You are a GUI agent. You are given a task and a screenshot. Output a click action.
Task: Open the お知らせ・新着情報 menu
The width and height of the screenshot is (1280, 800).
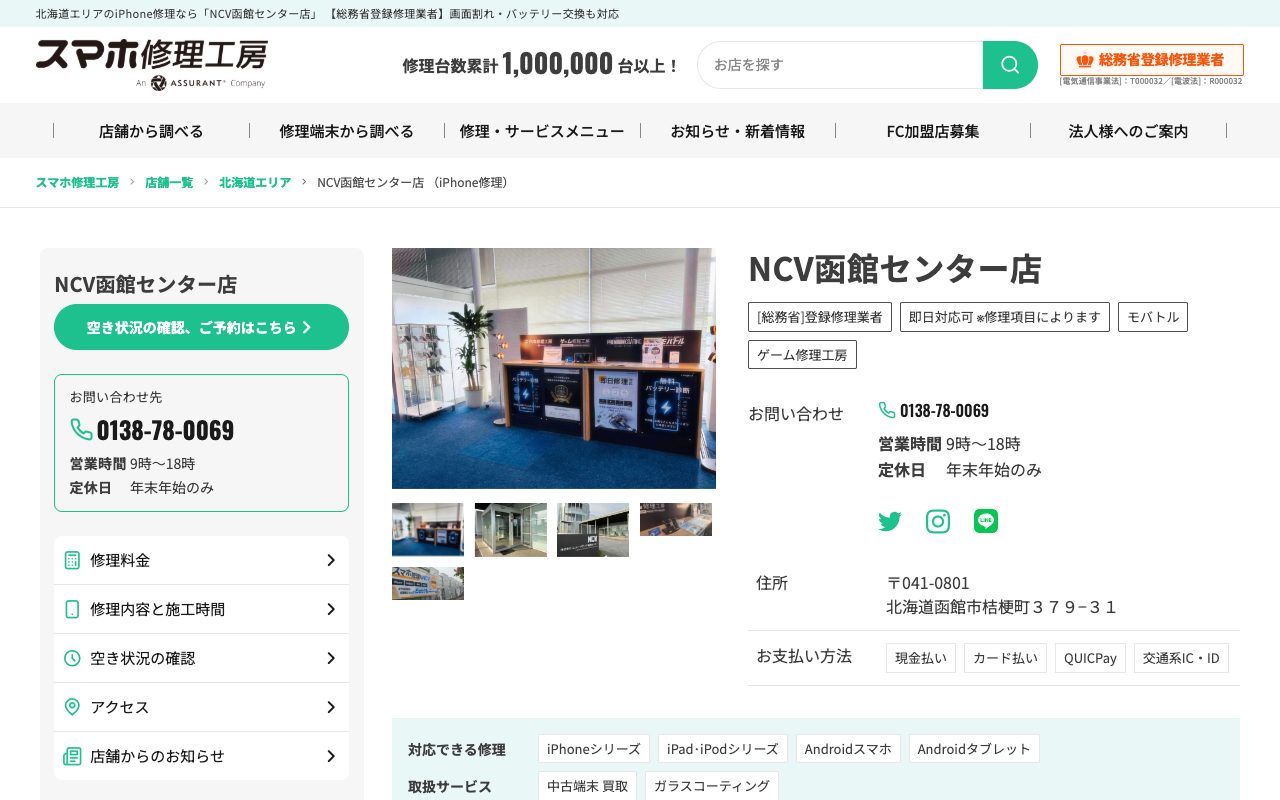(738, 131)
